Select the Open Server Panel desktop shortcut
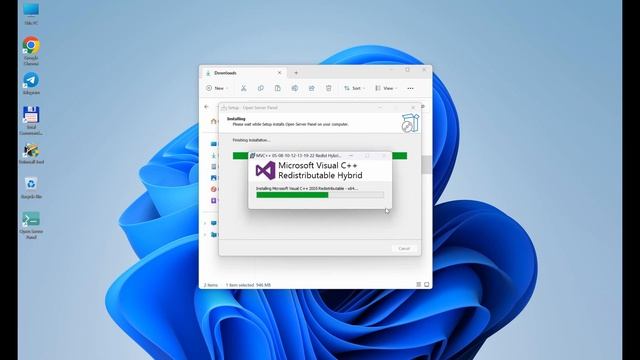640x360 pixels. pyautogui.click(x=31, y=225)
